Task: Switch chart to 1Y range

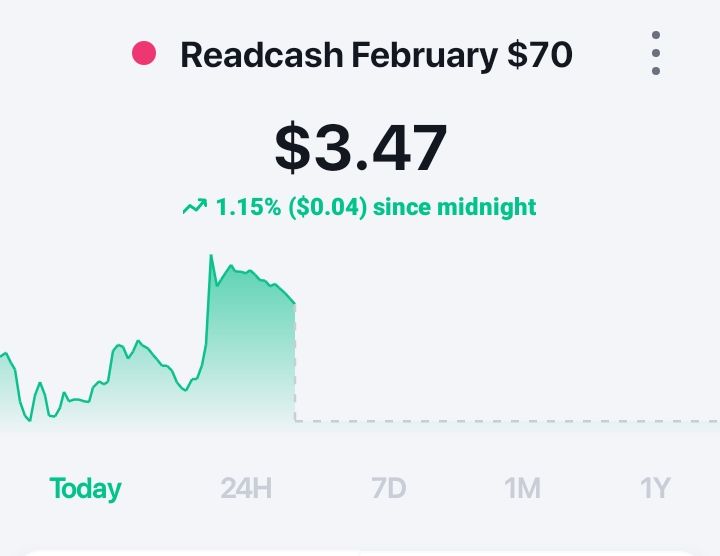Action: pos(656,488)
